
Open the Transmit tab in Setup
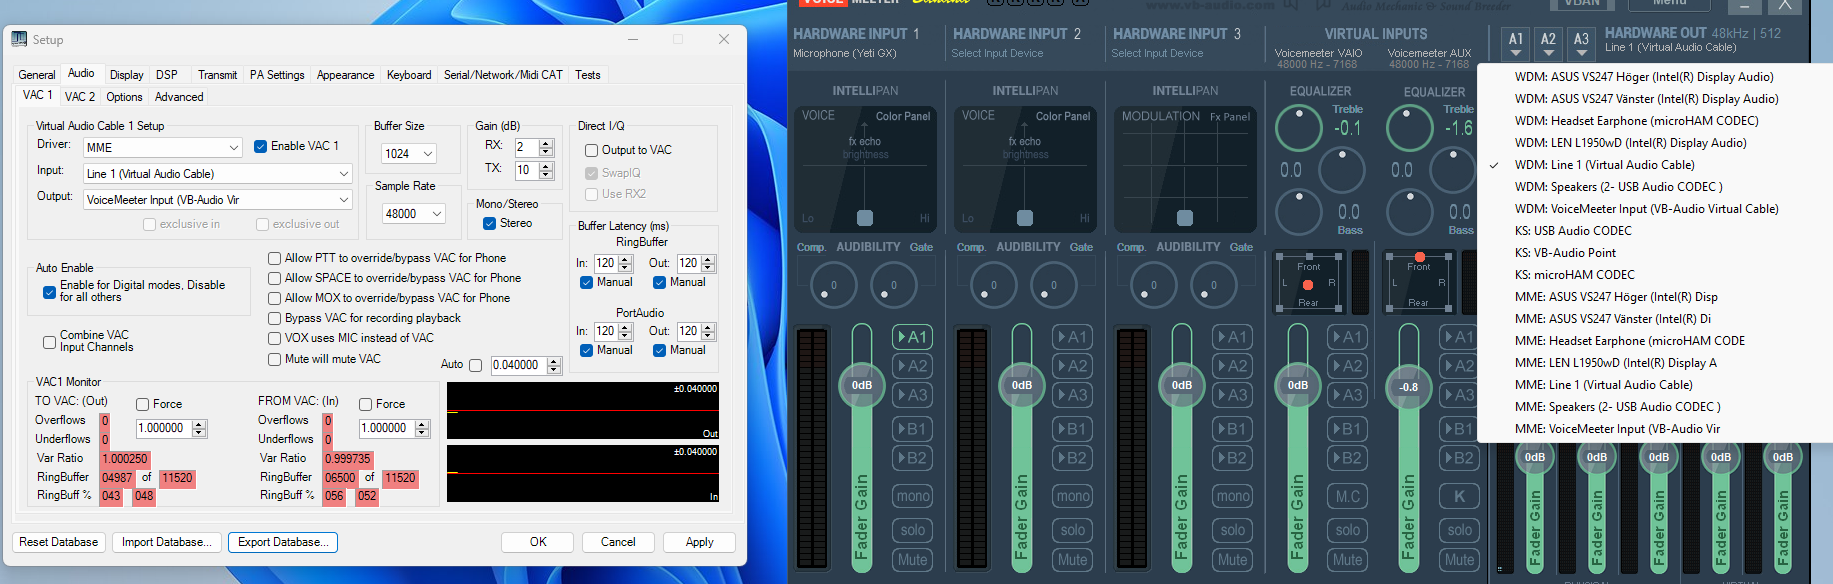pyautogui.click(x=217, y=75)
